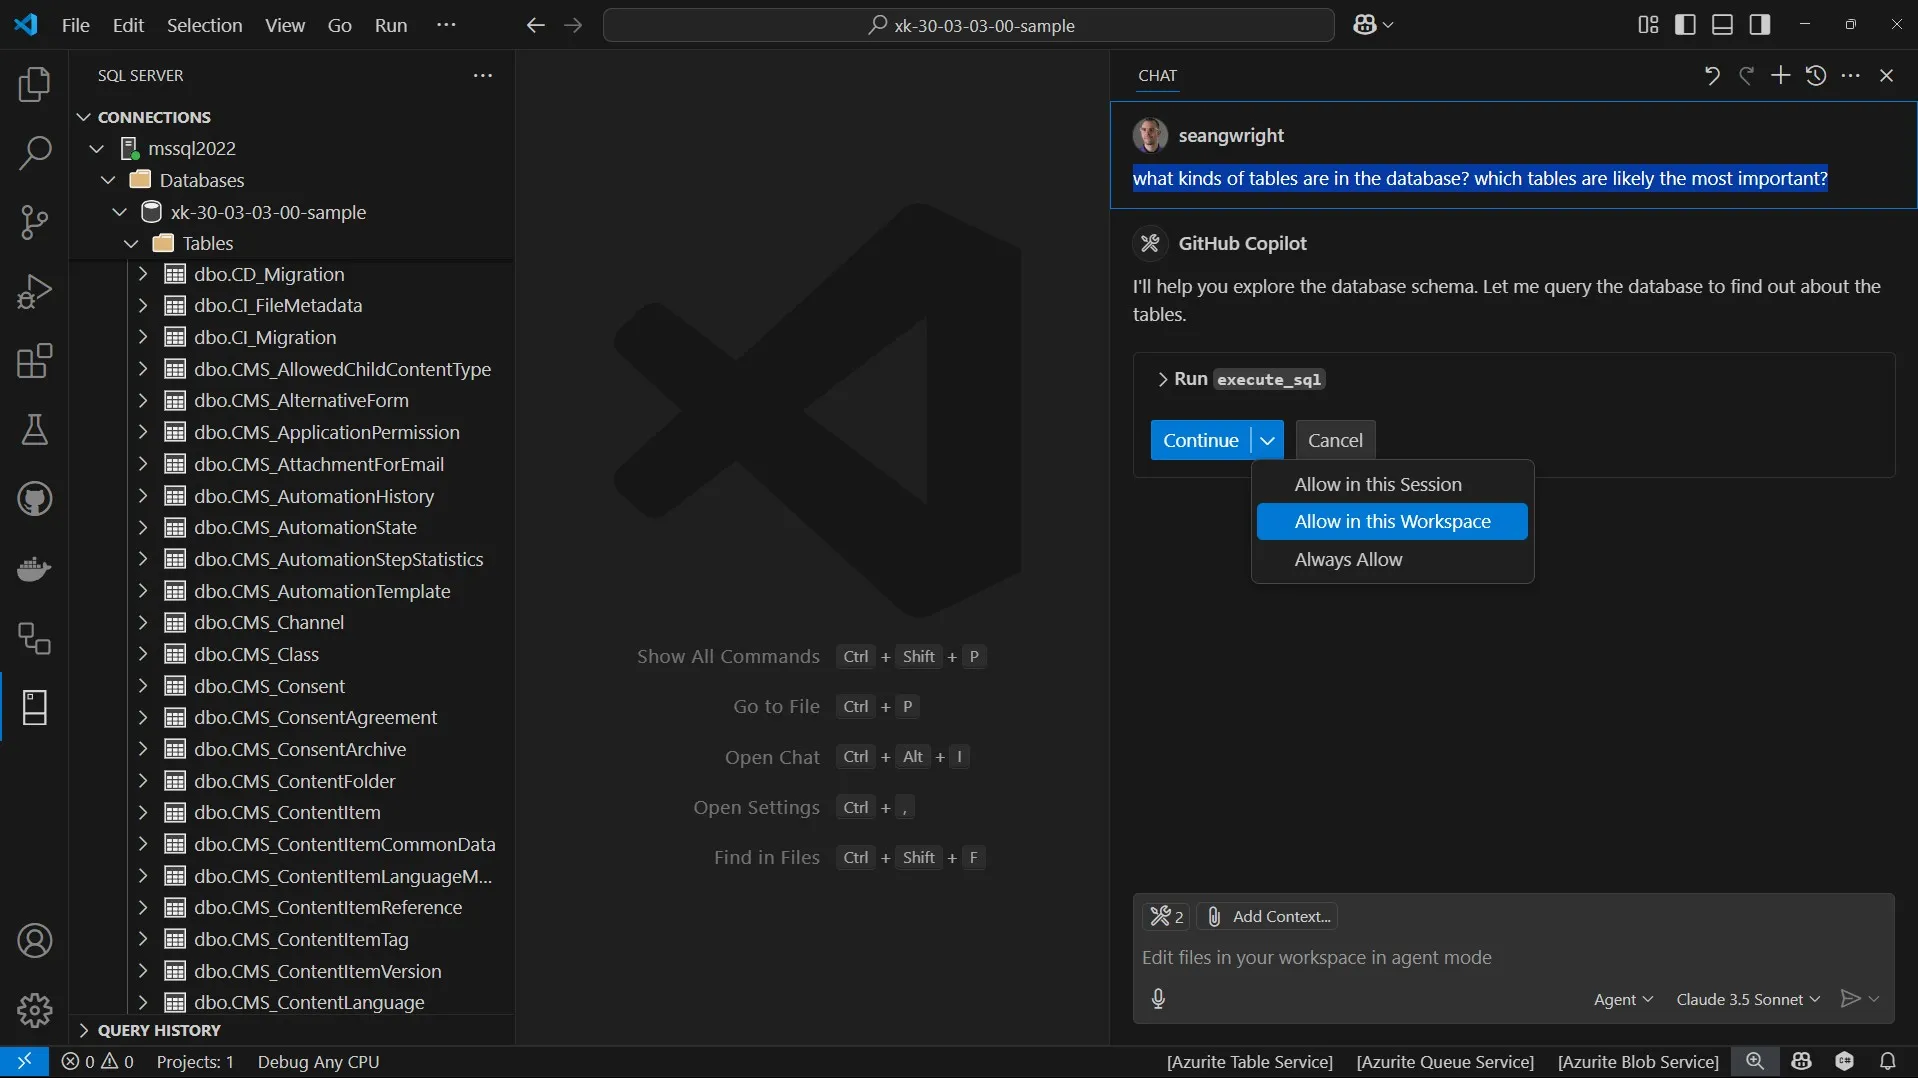
Task: Select the dbo.CMS_Channel table row
Action: pyautogui.click(x=292, y=623)
